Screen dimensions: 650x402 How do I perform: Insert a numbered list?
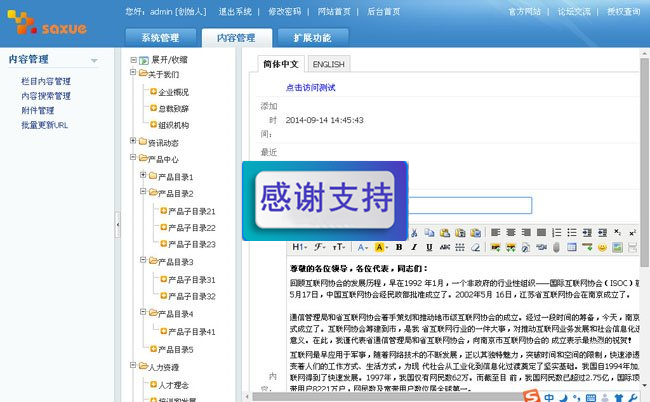pyautogui.click(x=557, y=232)
